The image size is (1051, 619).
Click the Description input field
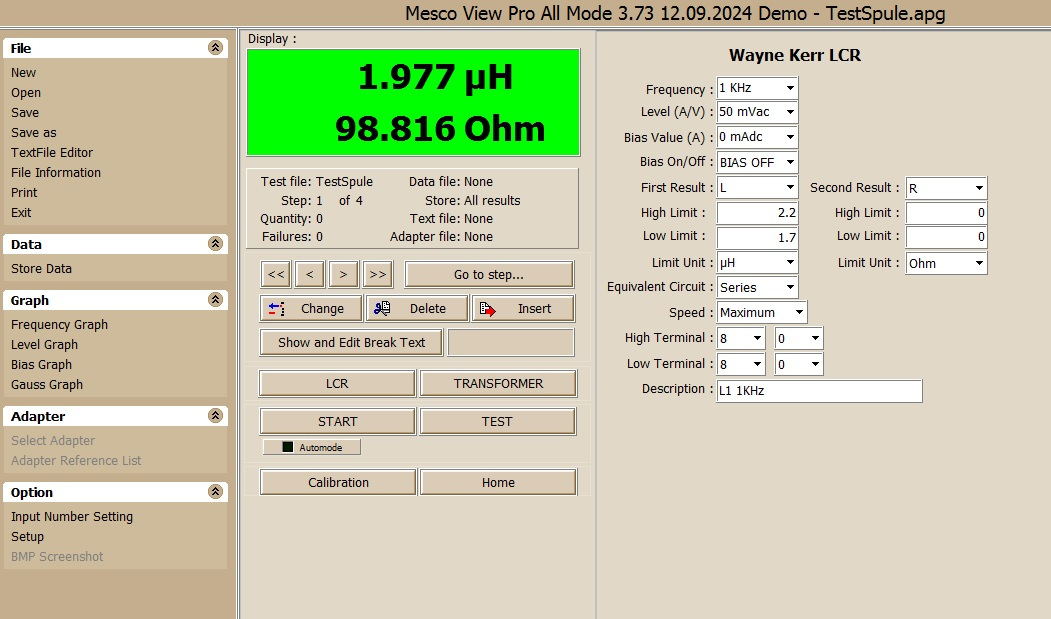[818, 391]
